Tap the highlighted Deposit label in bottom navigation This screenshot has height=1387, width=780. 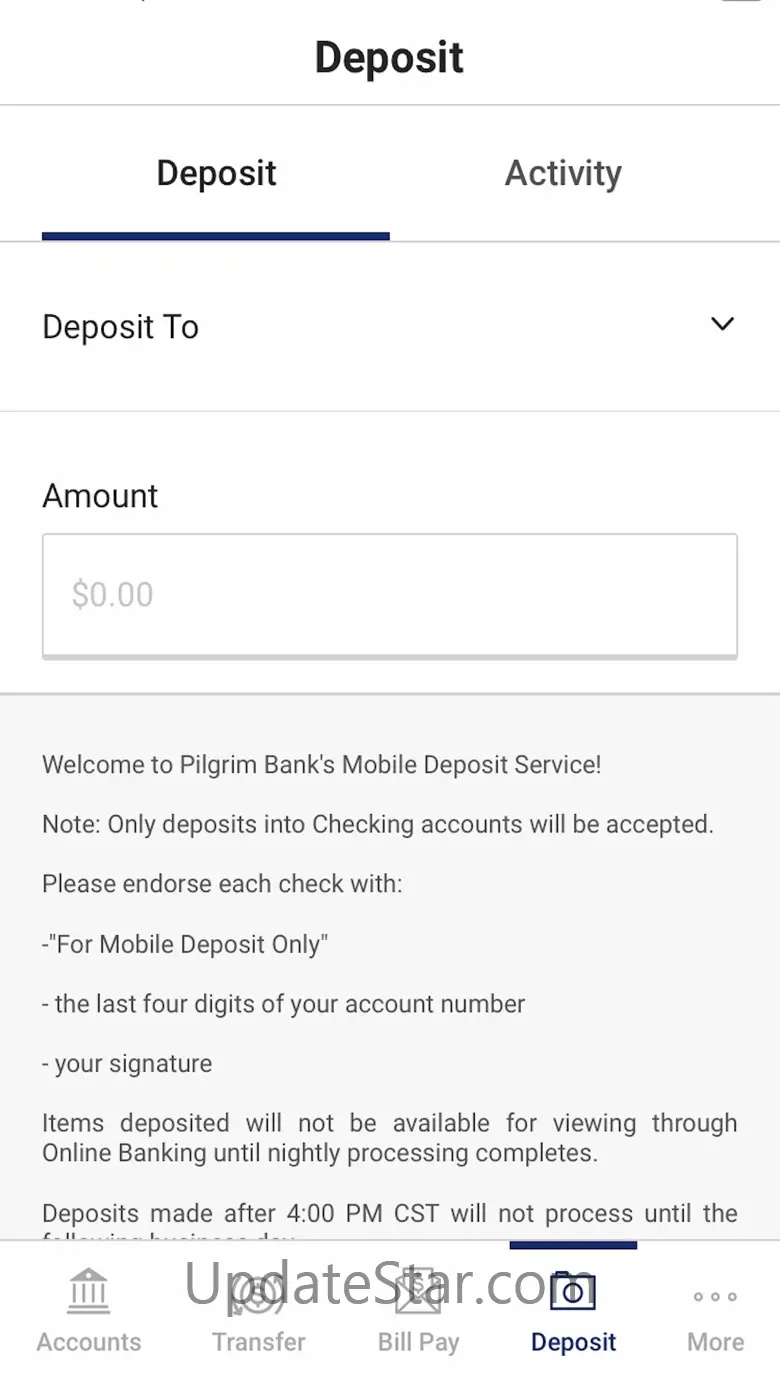tap(573, 1342)
